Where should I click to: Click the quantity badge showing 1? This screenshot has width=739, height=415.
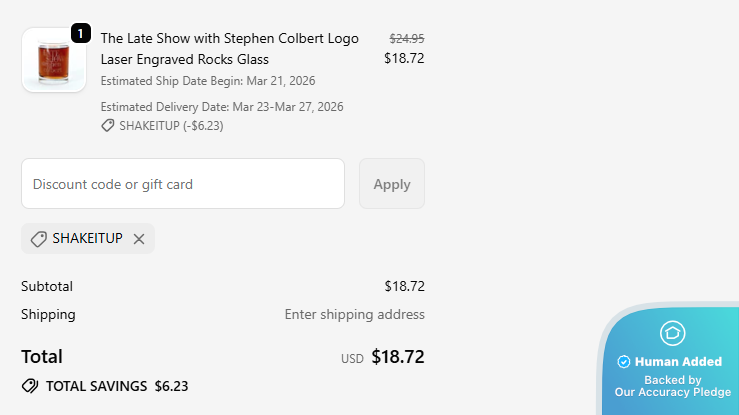point(81,33)
